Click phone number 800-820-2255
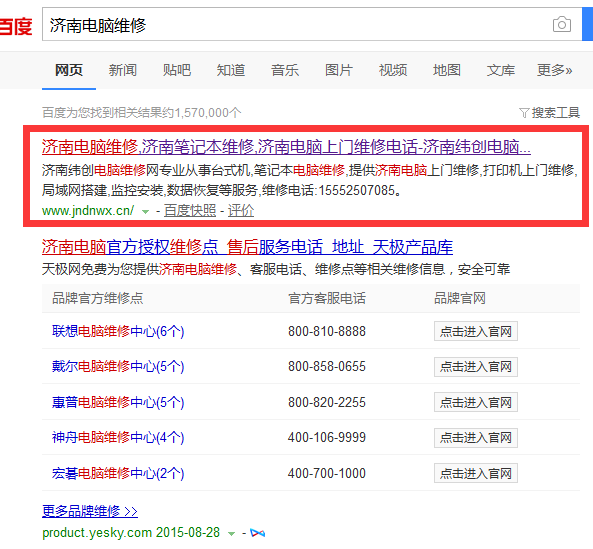Viewport: 593px width, 549px height. 327,402
